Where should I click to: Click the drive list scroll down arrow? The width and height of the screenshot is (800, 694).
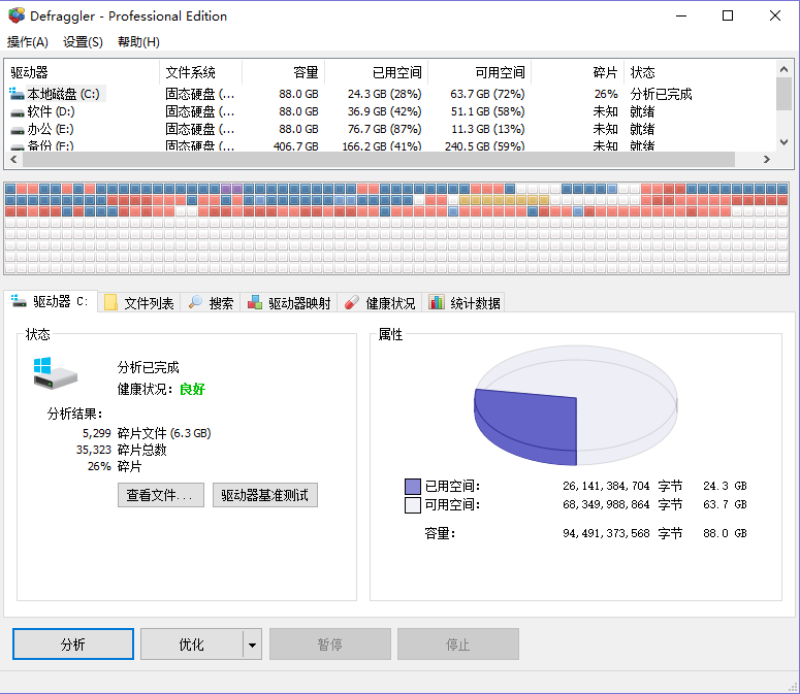tap(784, 143)
